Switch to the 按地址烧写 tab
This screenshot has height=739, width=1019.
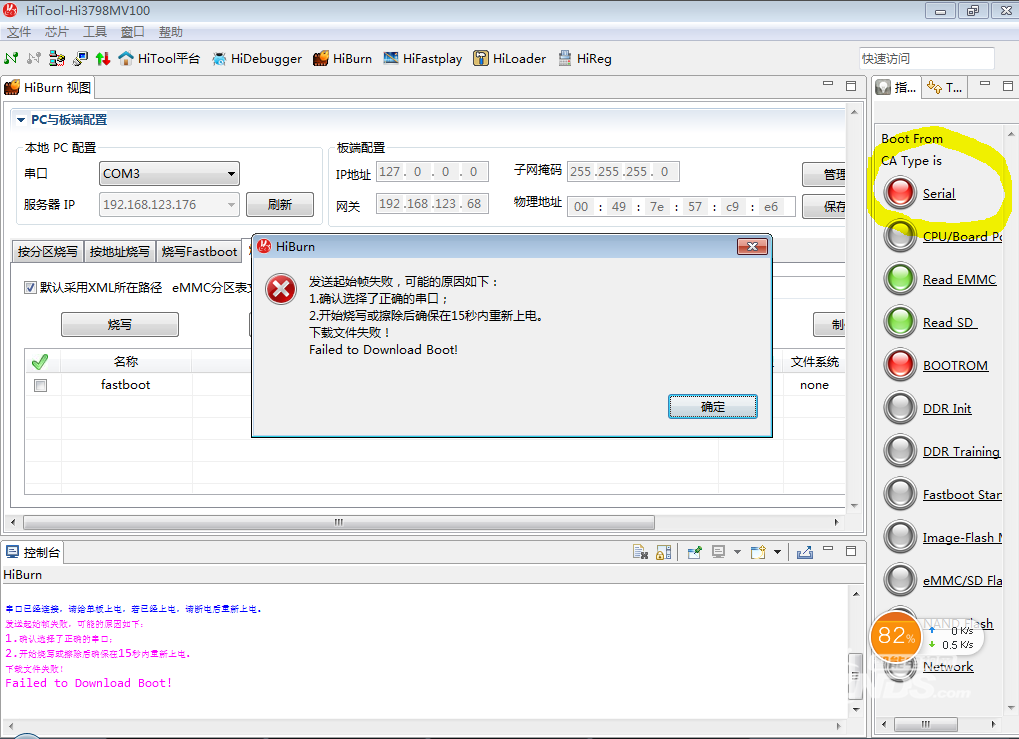point(120,252)
